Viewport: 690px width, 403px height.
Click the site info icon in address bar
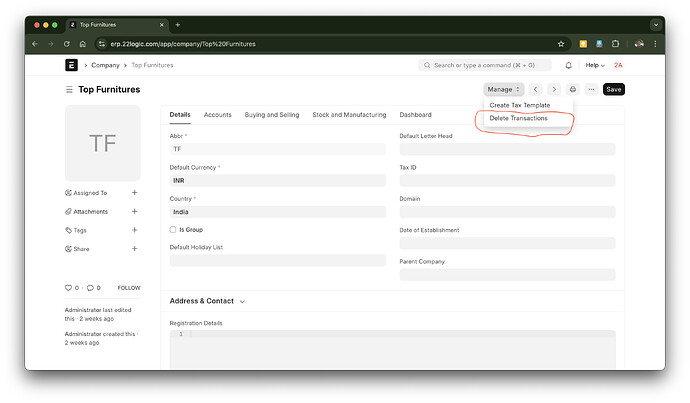pos(102,44)
